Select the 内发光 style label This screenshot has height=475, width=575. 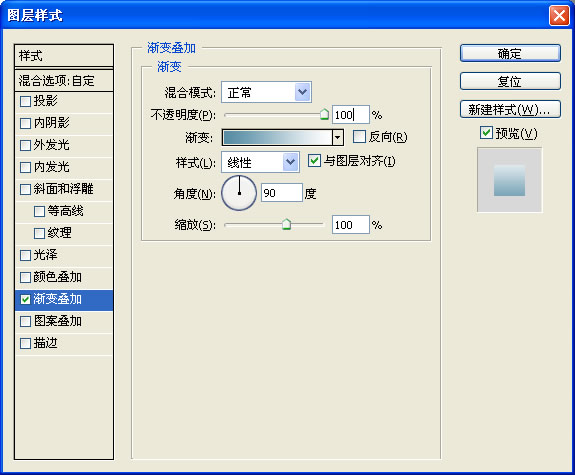pyautogui.click(x=51, y=167)
